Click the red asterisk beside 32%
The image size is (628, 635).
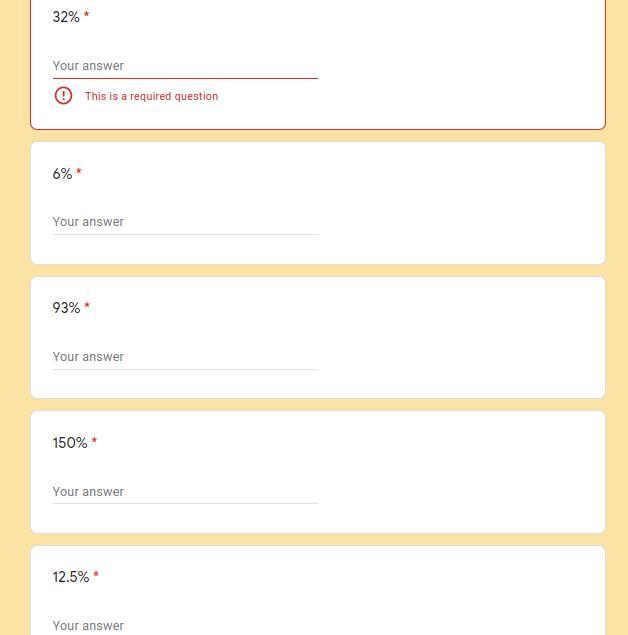pyautogui.click(x=86, y=16)
